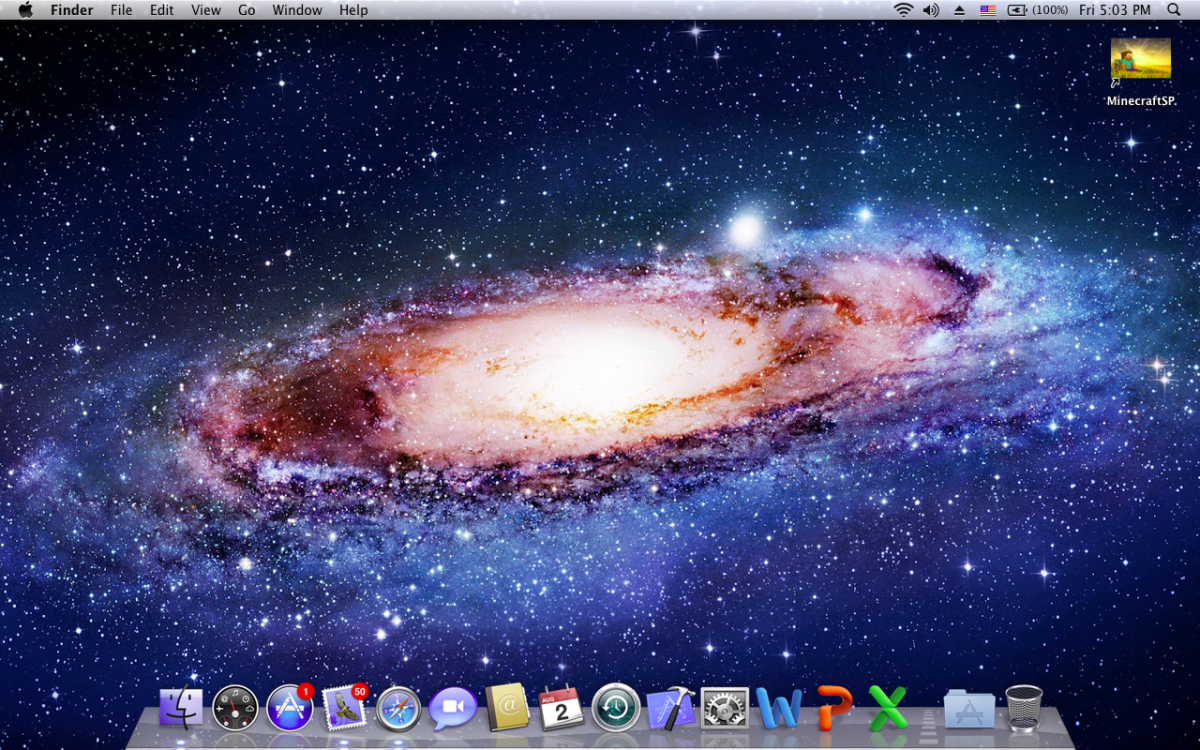Open the Apple menu
Viewport: 1200px width, 750px height.
(x=26, y=10)
